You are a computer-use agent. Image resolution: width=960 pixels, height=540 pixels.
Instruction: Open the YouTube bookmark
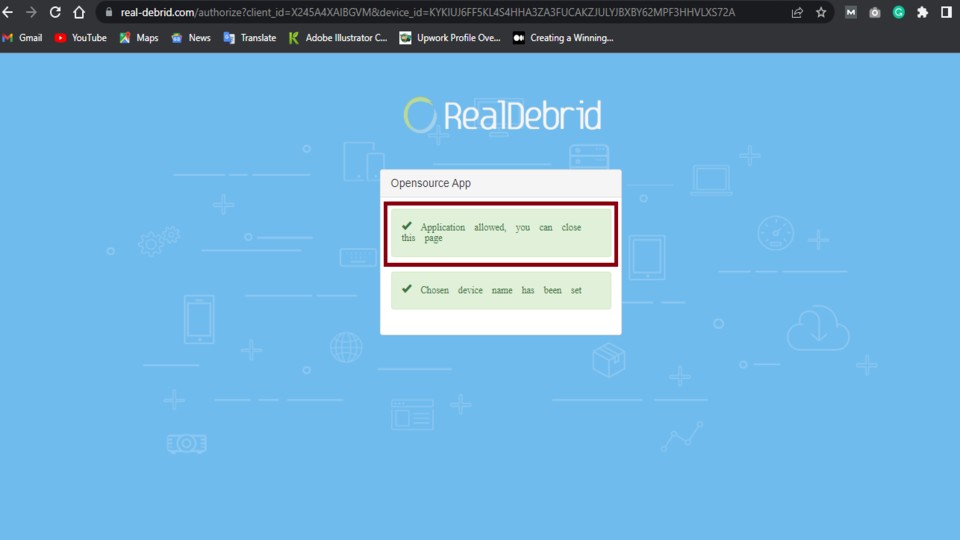pos(81,38)
